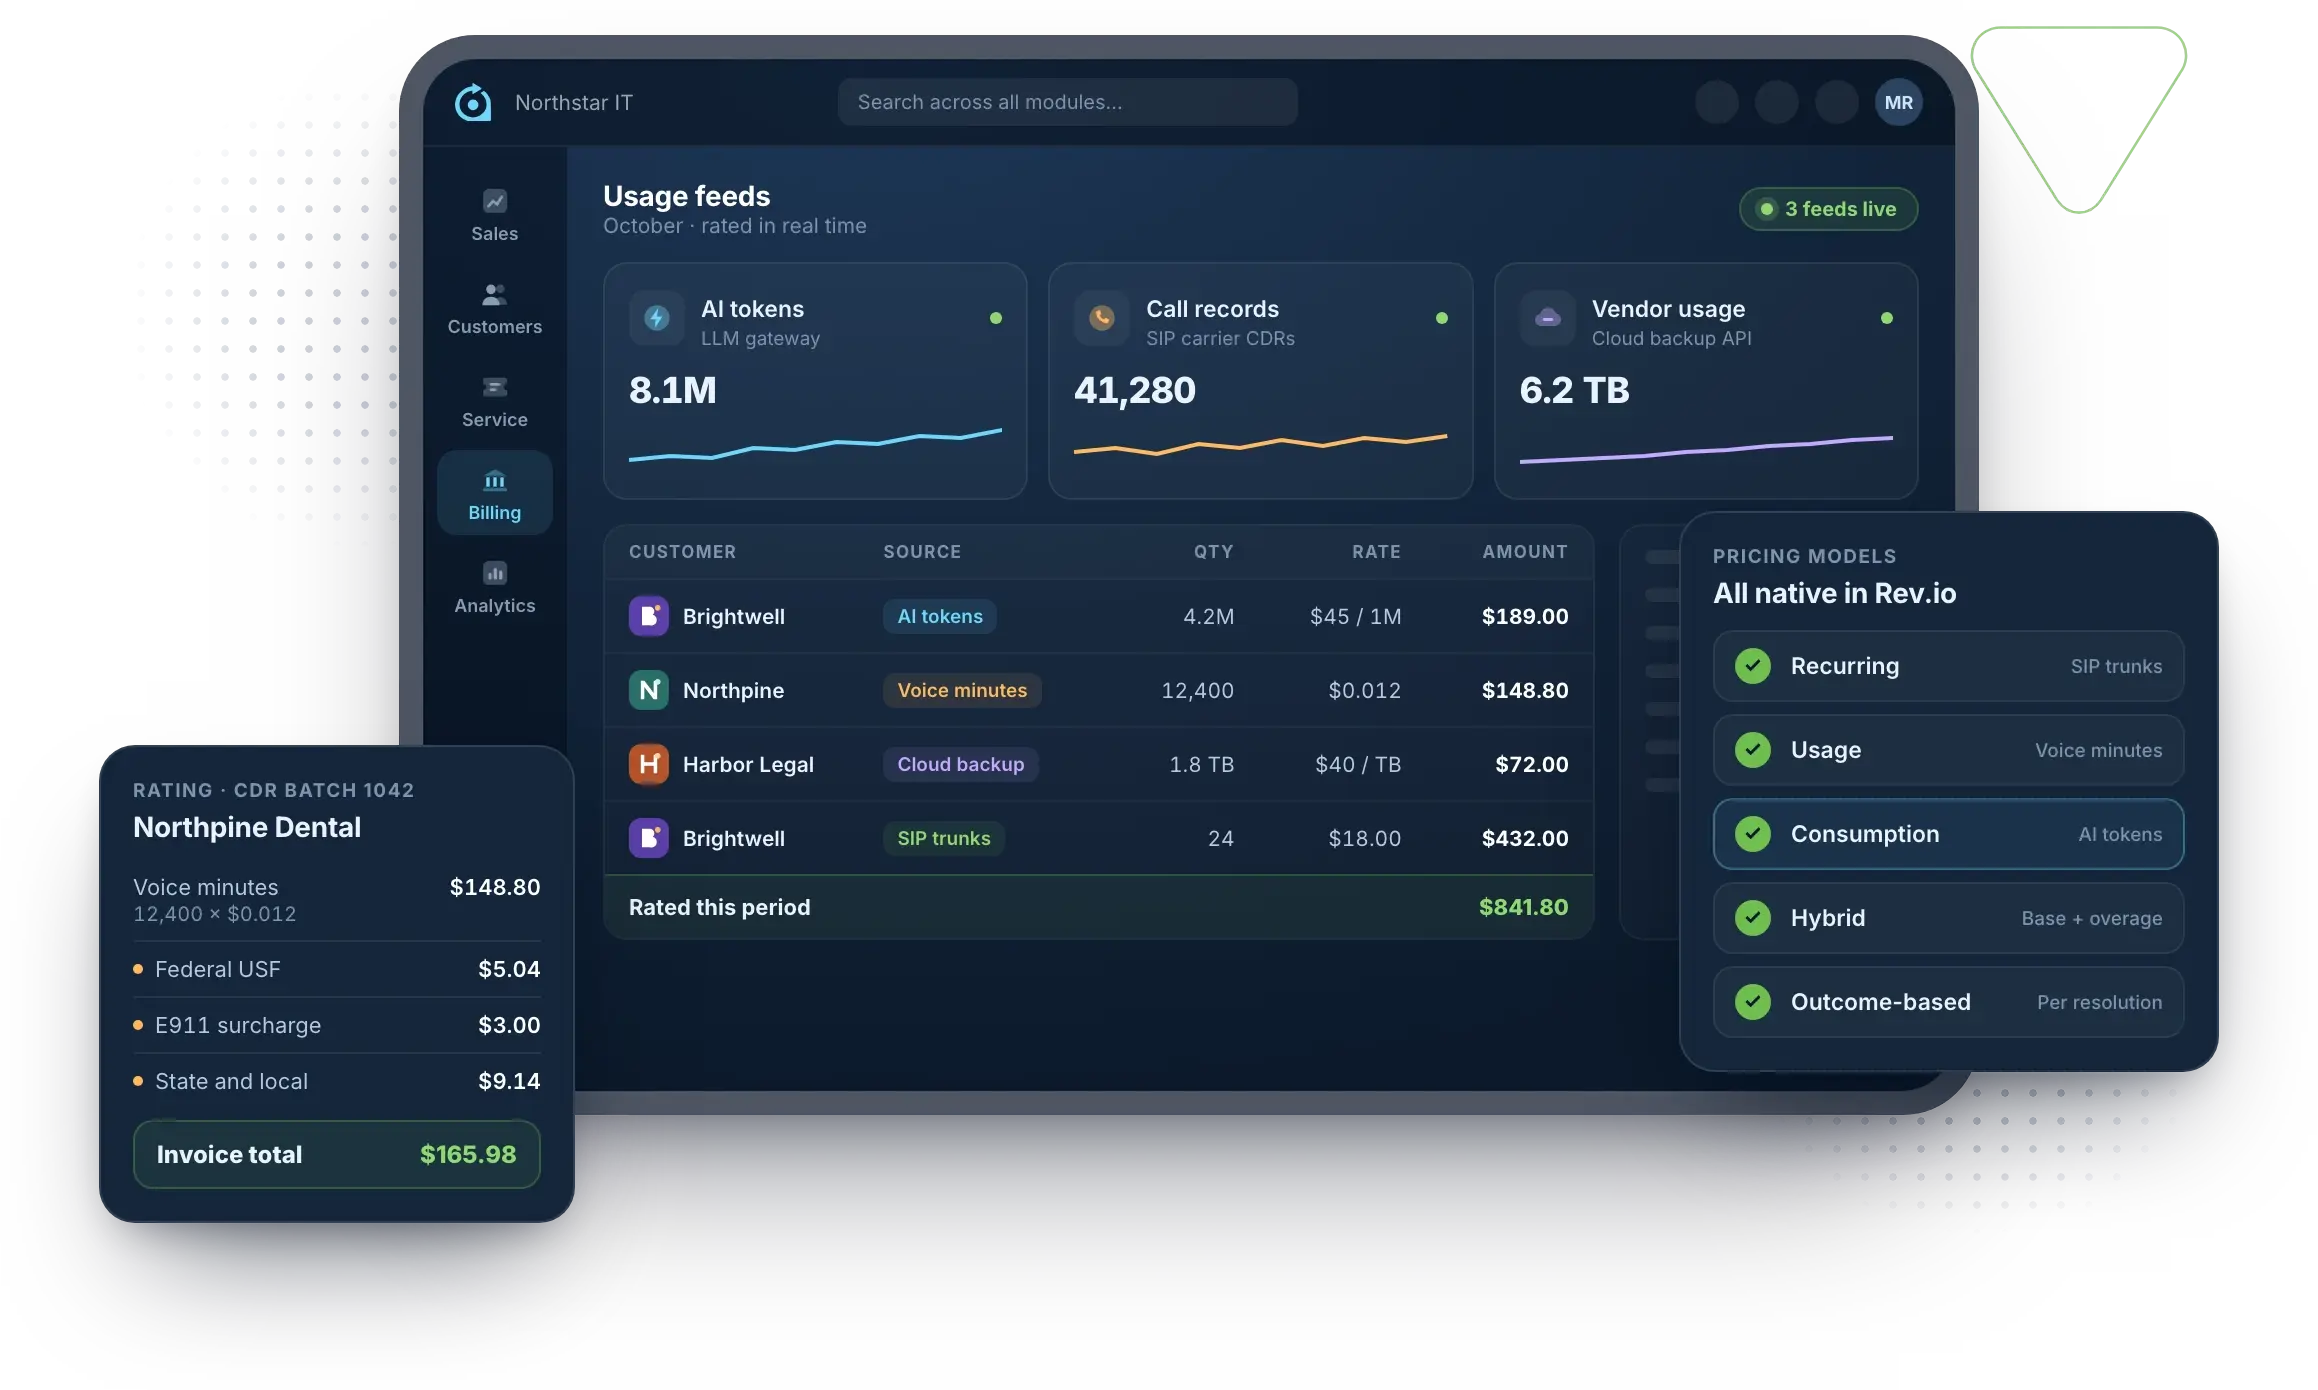Image resolution: width=2318 pixels, height=1390 pixels.
Task: Click the Northpine customer name
Action: coord(733,690)
